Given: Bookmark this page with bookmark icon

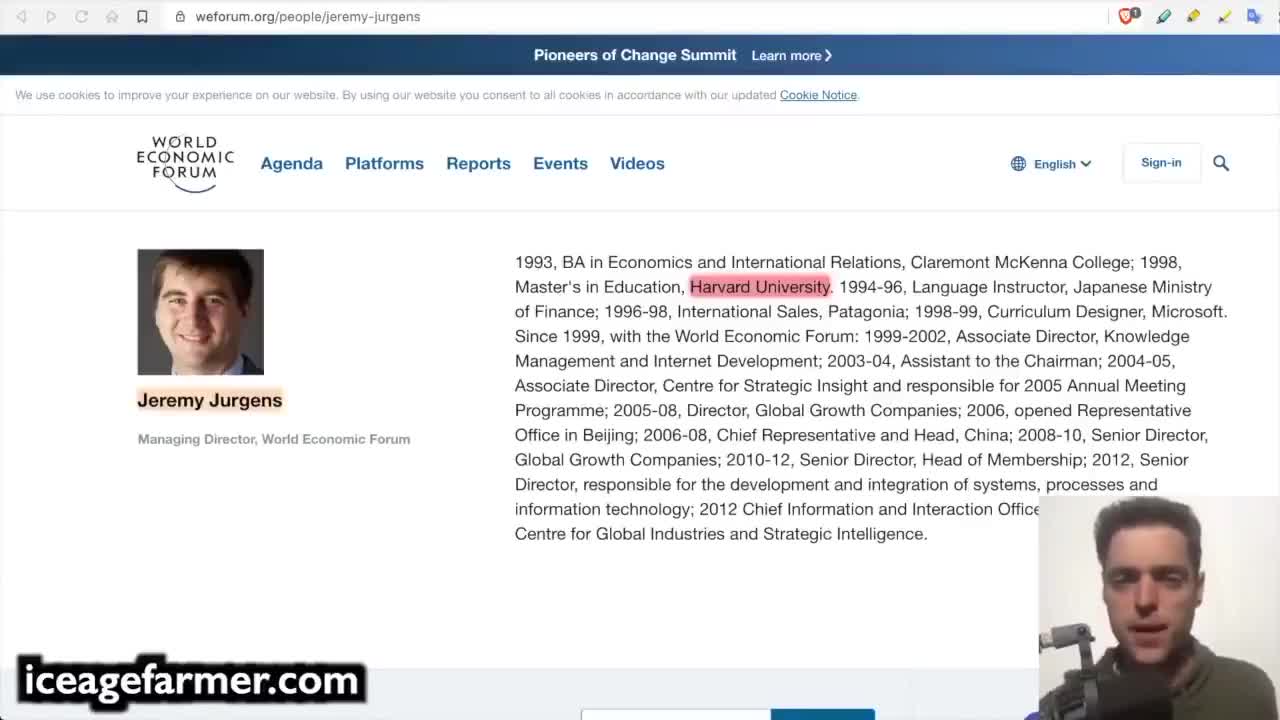Looking at the screenshot, I should [x=142, y=16].
